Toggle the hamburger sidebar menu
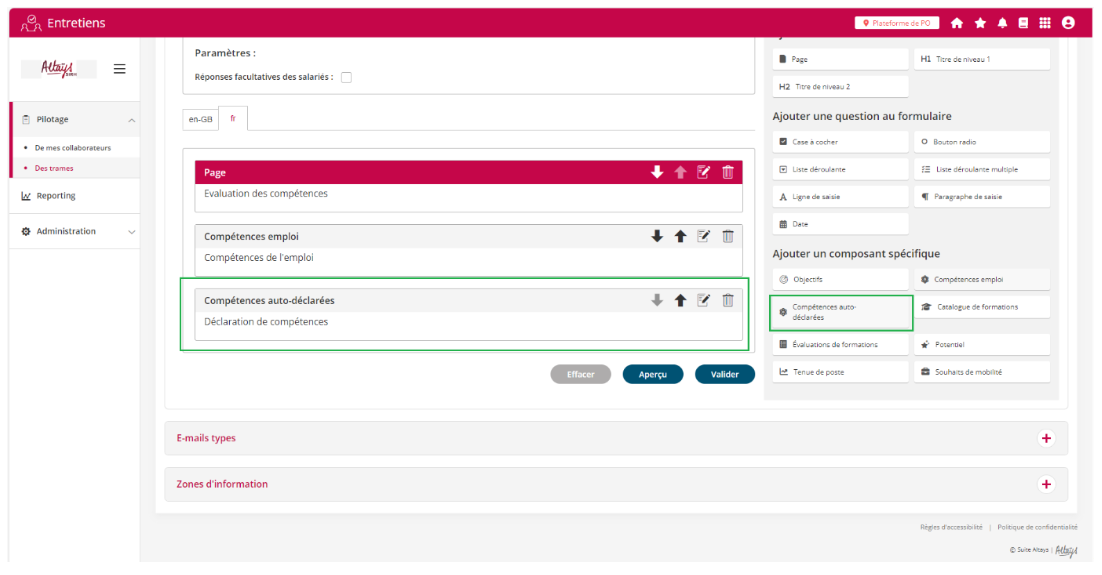 pyautogui.click(x=119, y=69)
